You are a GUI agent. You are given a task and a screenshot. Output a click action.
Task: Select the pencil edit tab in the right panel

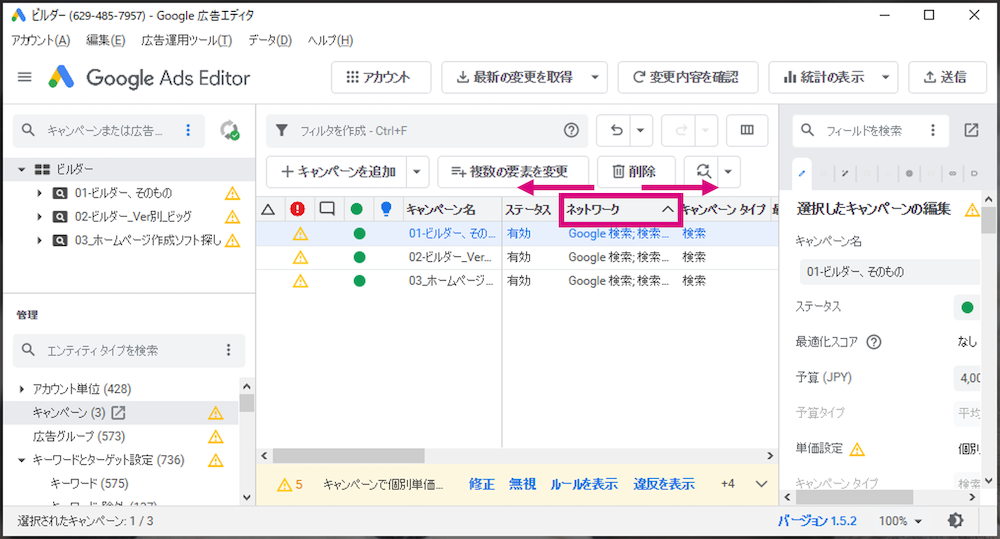pyautogui.click(x=802, y=174)
